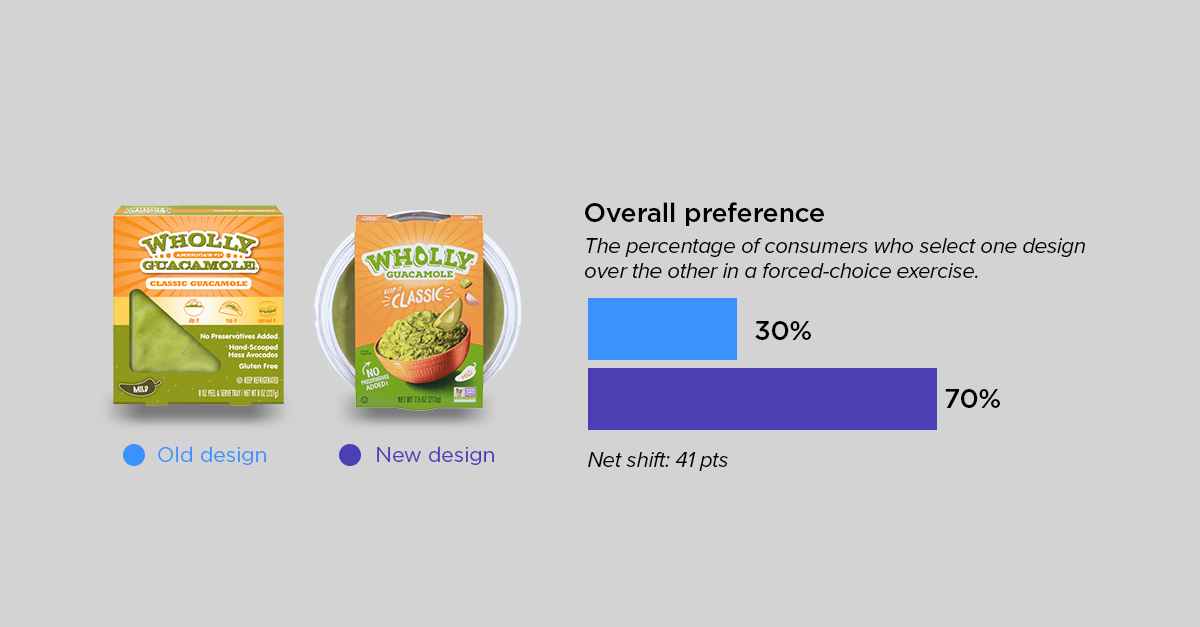Click the blue 30% preference bar

662,329
